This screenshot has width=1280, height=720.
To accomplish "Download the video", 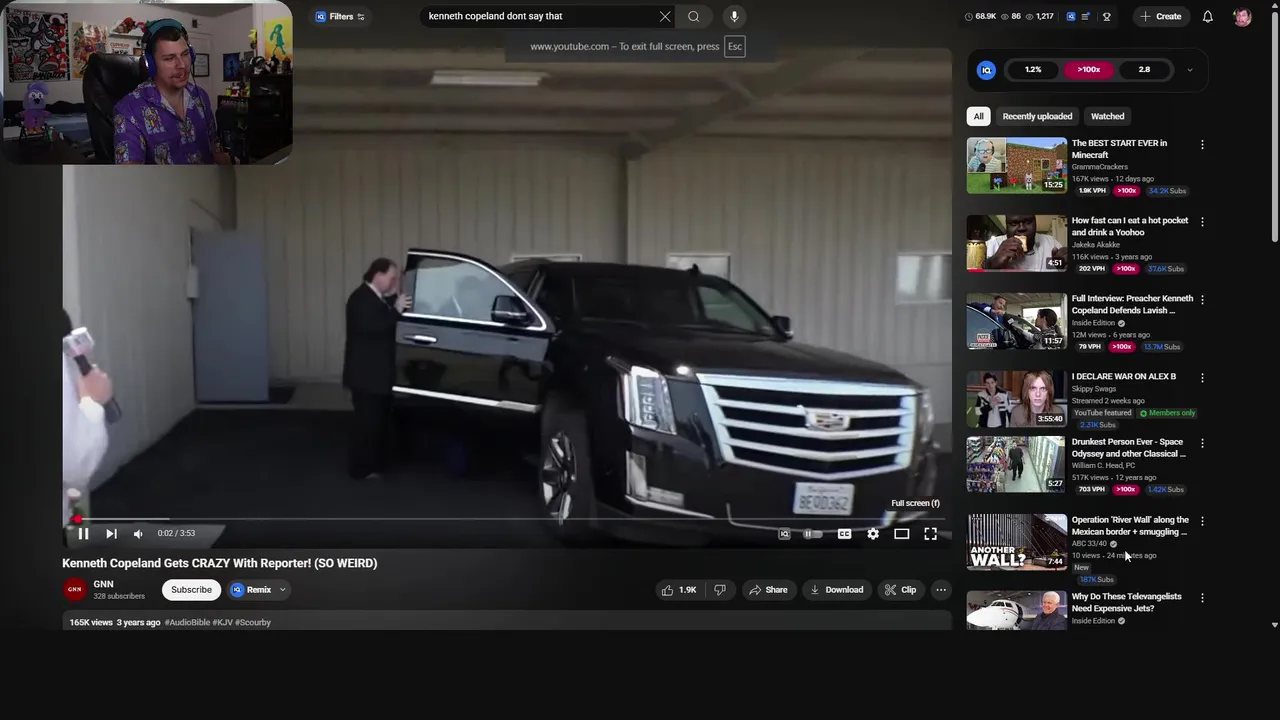I will (x=837, y=590).
